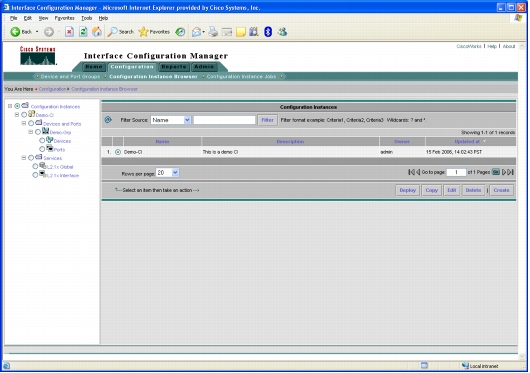Click the browser Back button
Screen dimensions: 530x373
click(21, 32)
